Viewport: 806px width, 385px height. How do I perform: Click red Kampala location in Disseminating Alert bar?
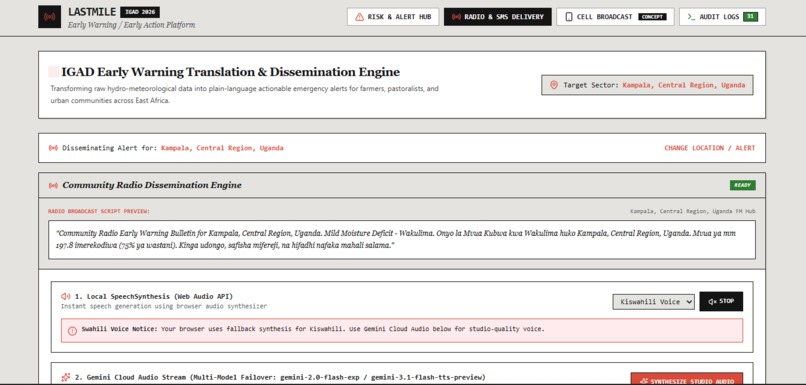(x=222, y=148)
